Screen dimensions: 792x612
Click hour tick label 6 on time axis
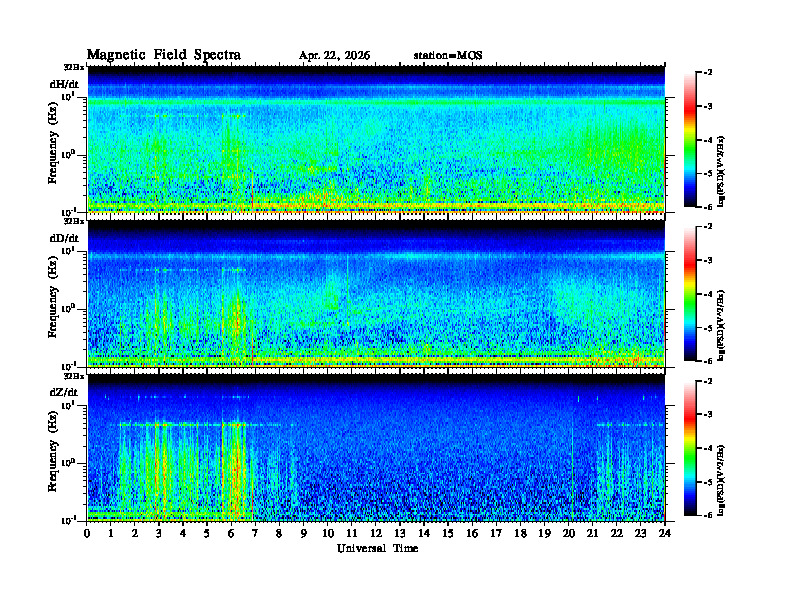pos(231,533)
